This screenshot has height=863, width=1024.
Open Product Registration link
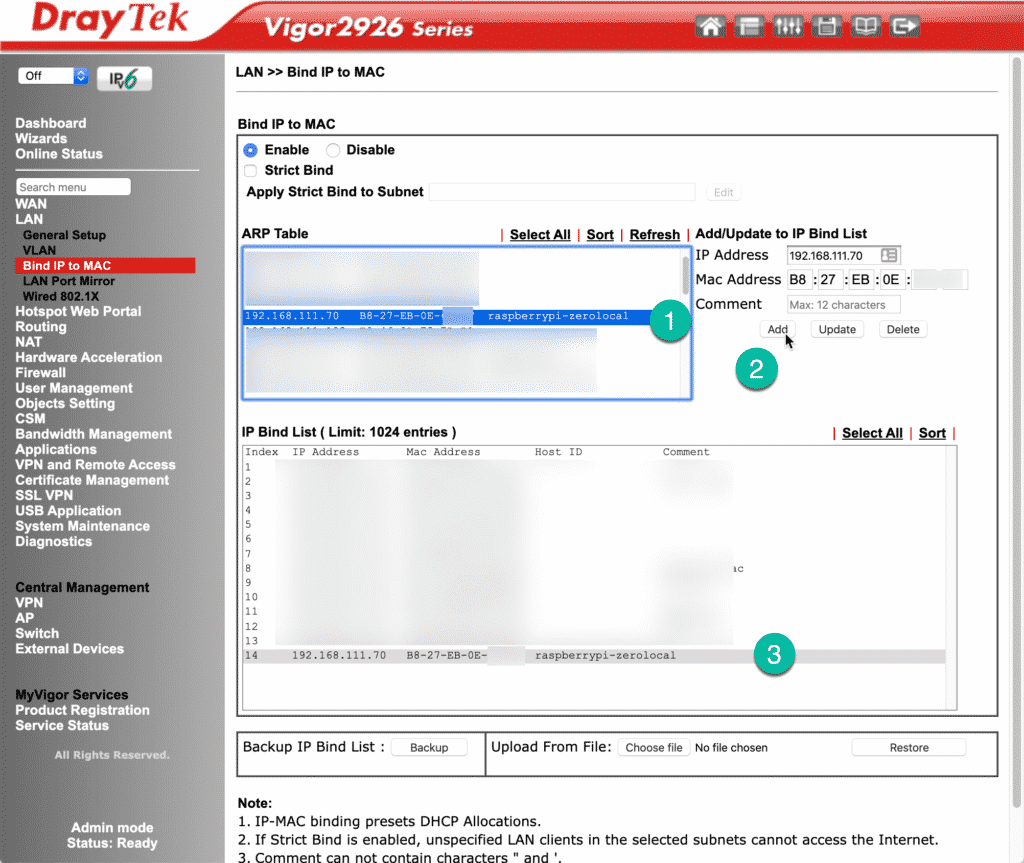click(82, 710)
